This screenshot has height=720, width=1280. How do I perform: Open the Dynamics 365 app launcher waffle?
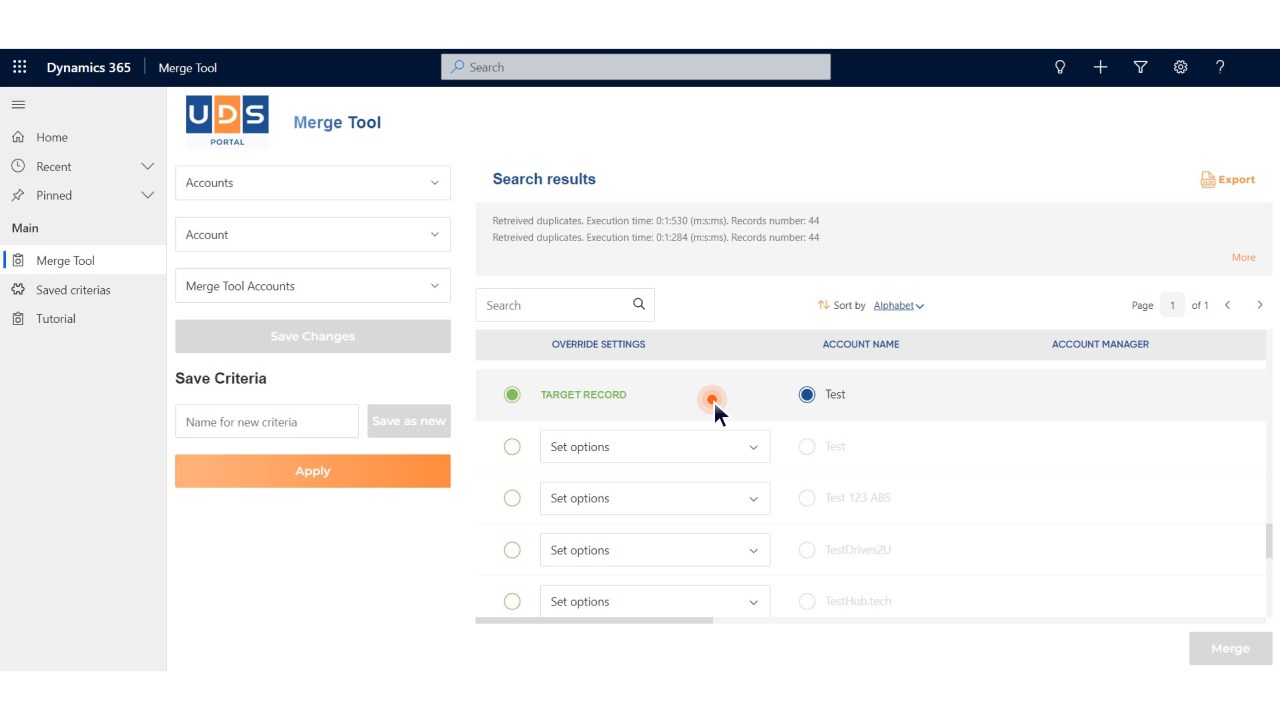(x=19, y=67)
